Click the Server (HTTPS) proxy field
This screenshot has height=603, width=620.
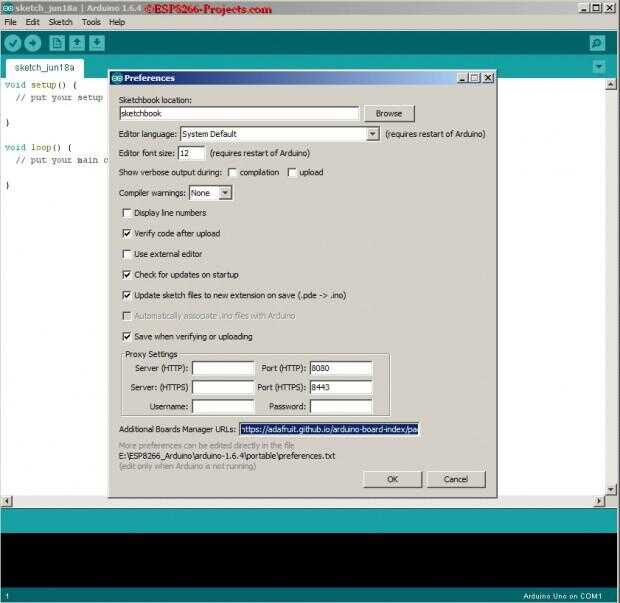[223, 387]
